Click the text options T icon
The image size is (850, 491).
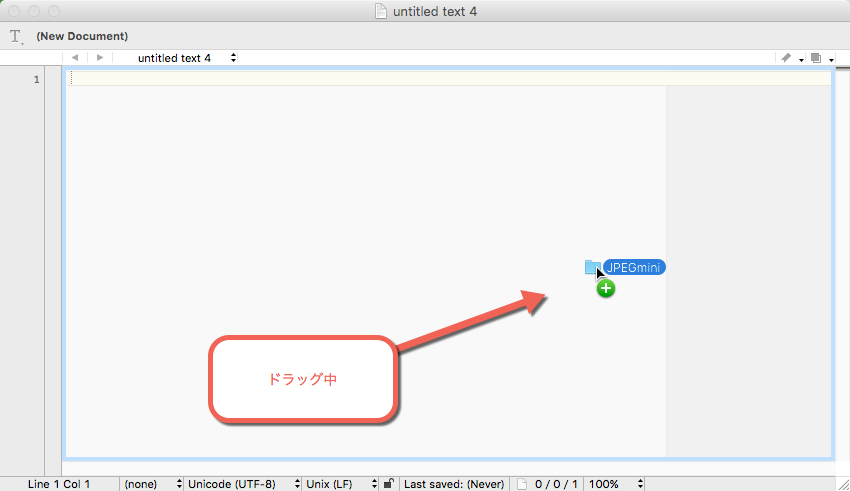point(16,36)
